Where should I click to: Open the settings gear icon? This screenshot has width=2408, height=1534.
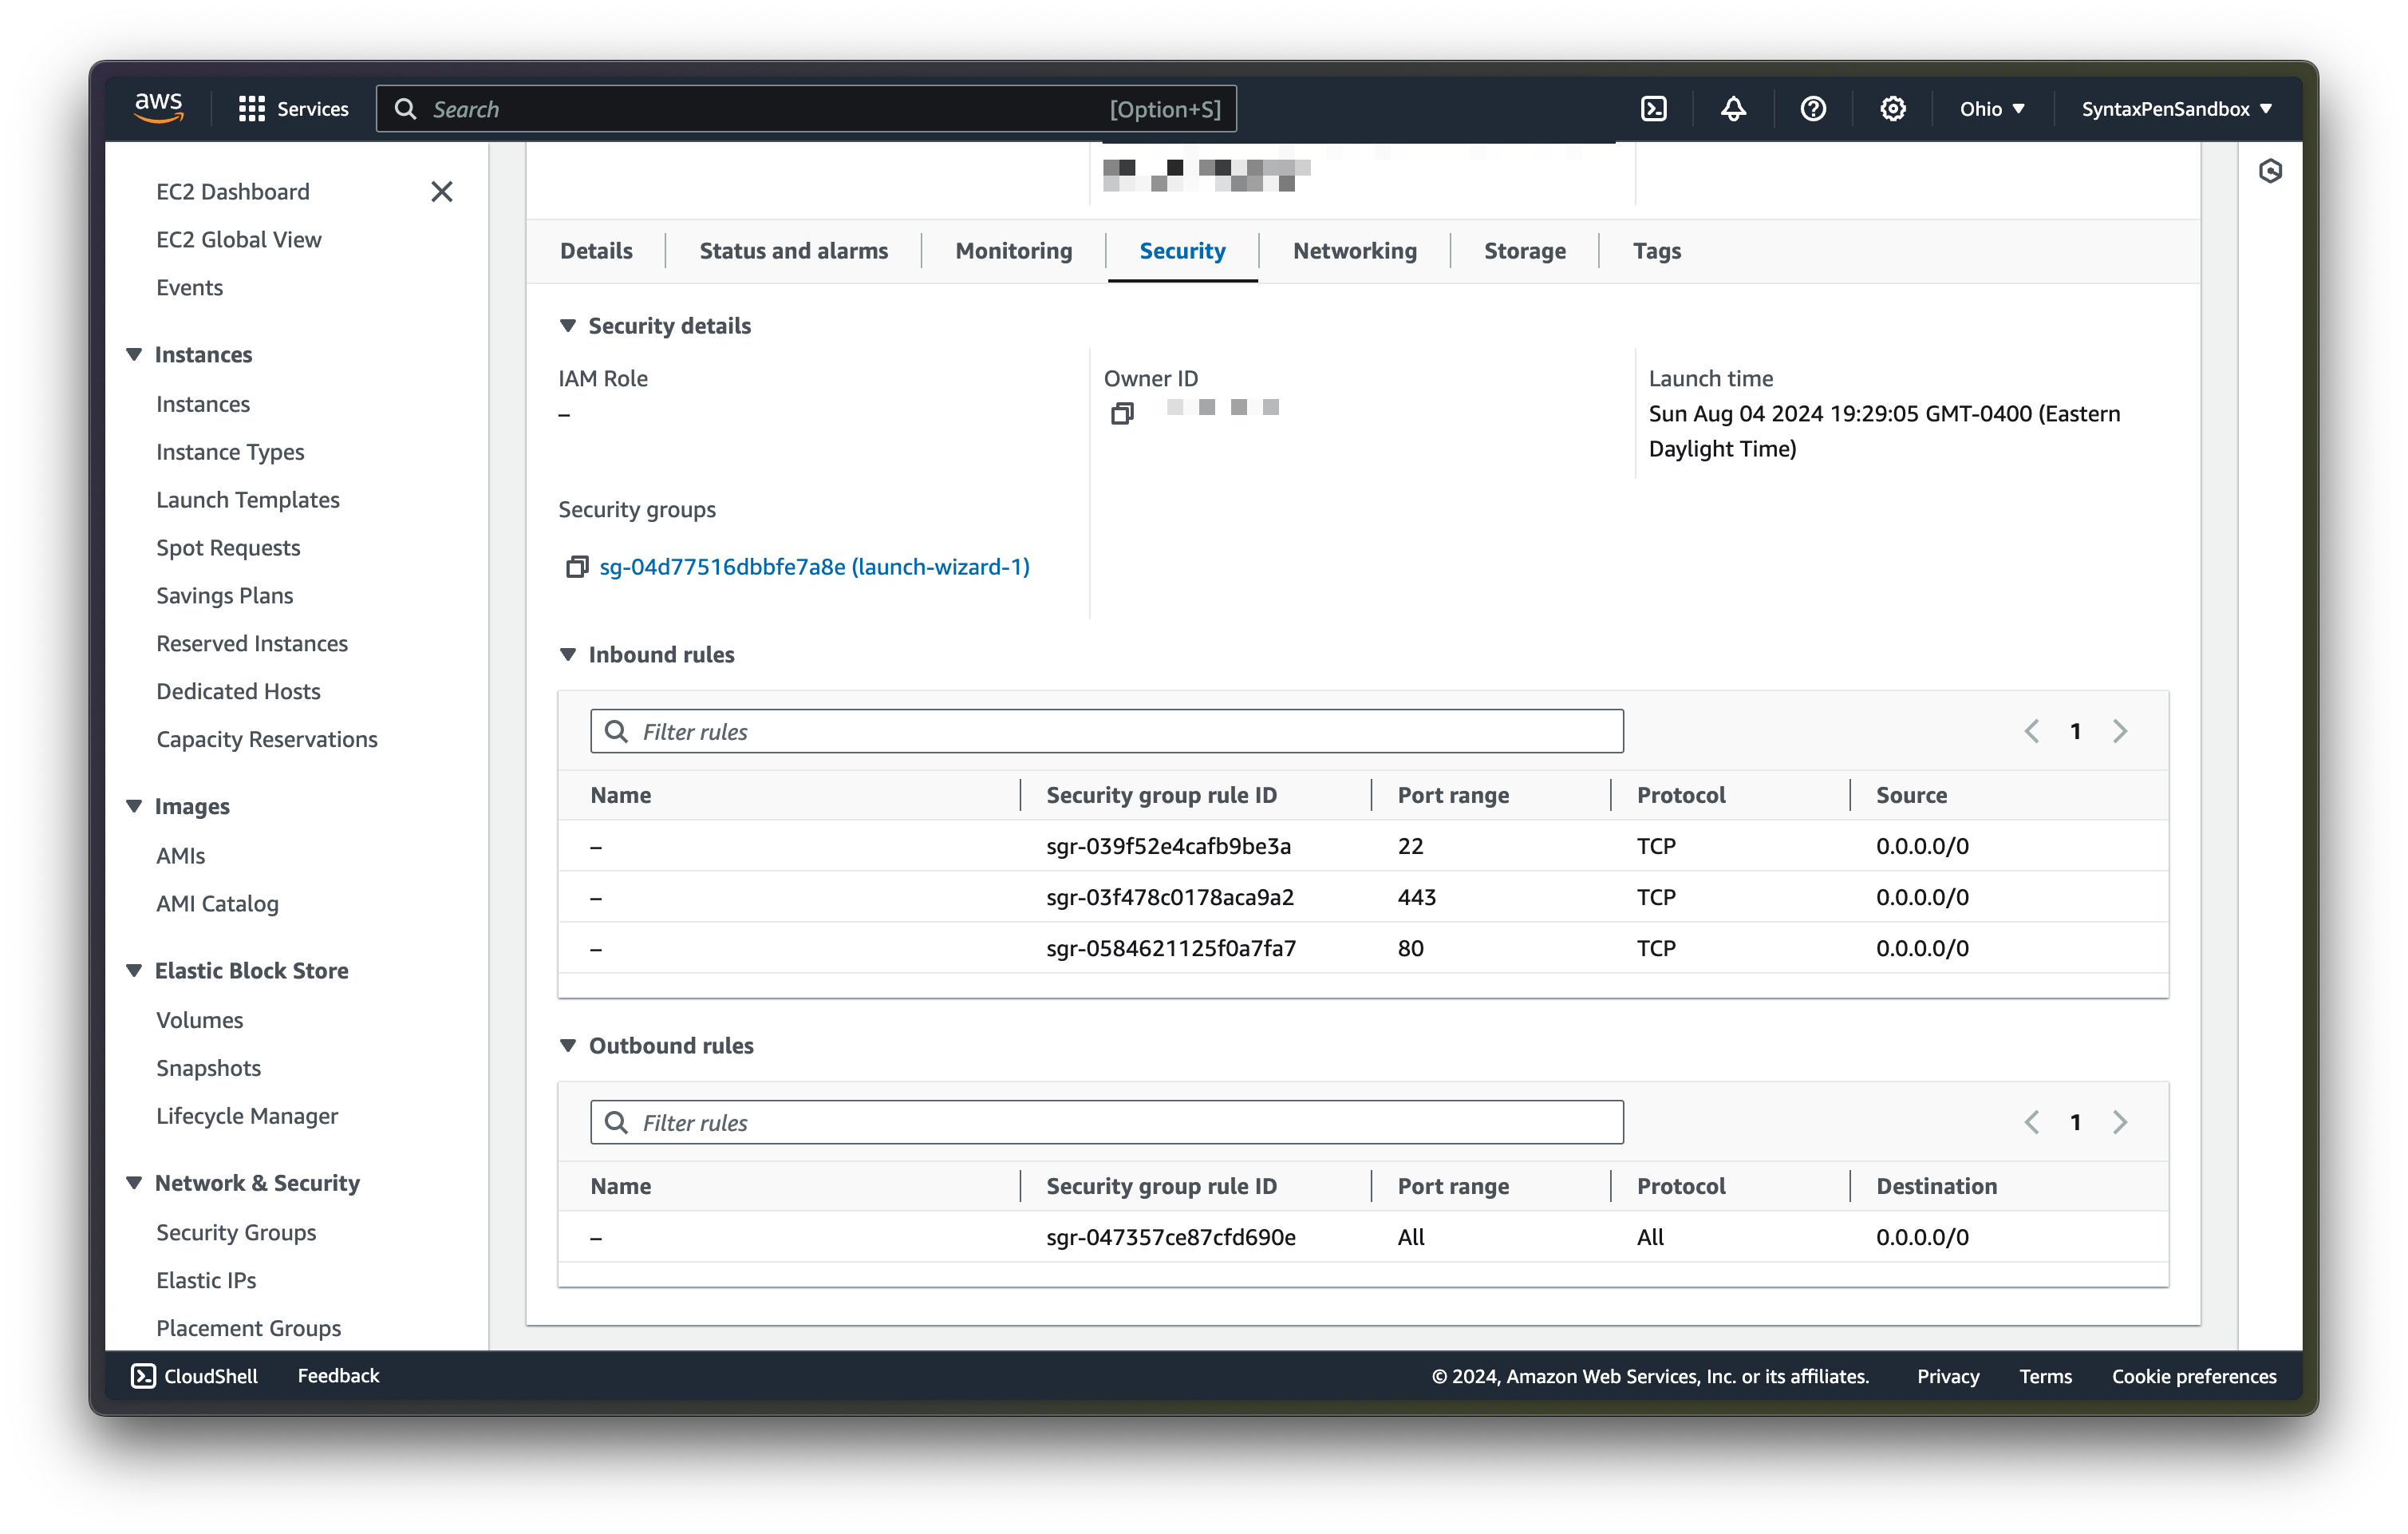click(1892, 108)
